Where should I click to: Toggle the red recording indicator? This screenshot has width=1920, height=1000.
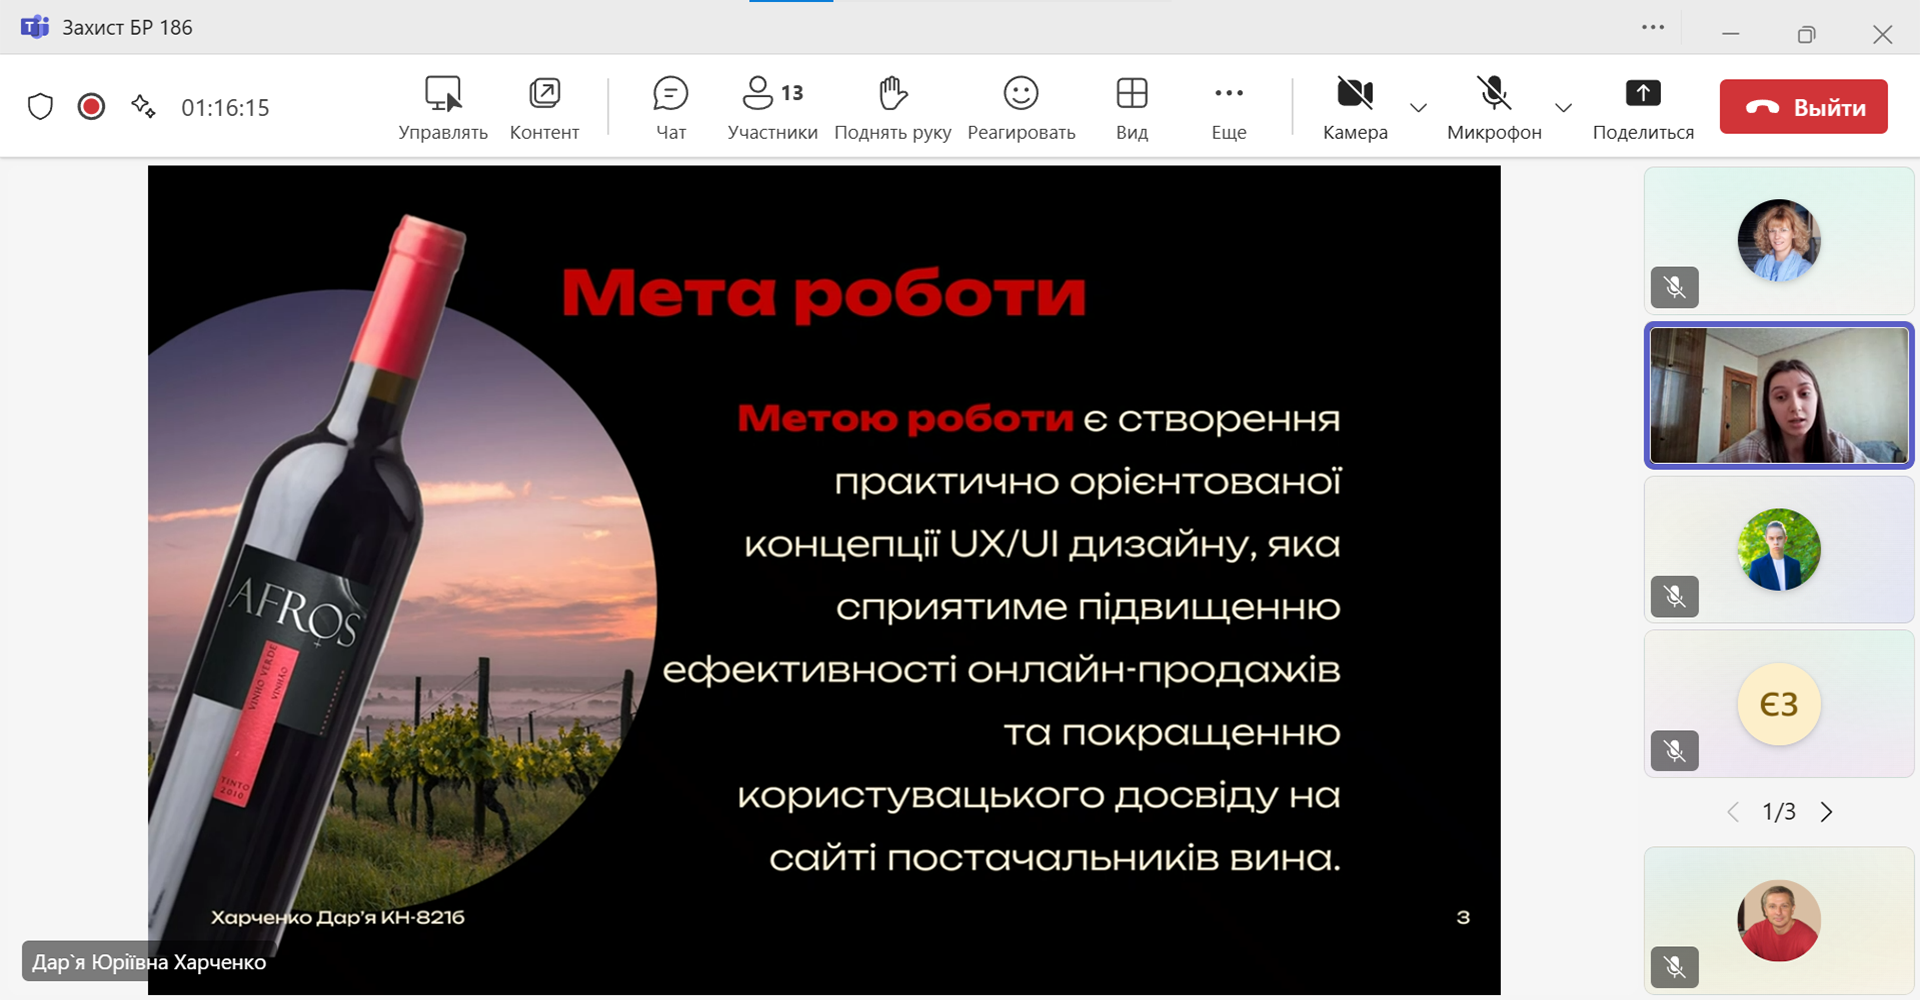click(91, 107)
